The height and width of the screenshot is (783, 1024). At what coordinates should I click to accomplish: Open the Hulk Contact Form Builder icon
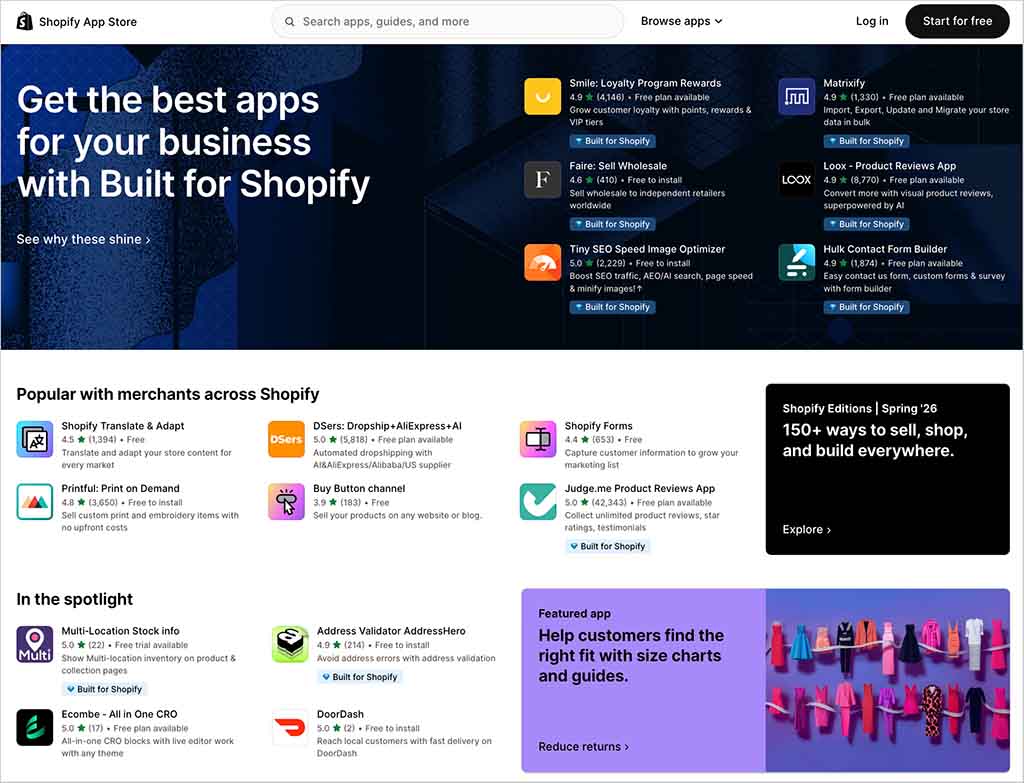pyautogui.click(x=797, y=263)
